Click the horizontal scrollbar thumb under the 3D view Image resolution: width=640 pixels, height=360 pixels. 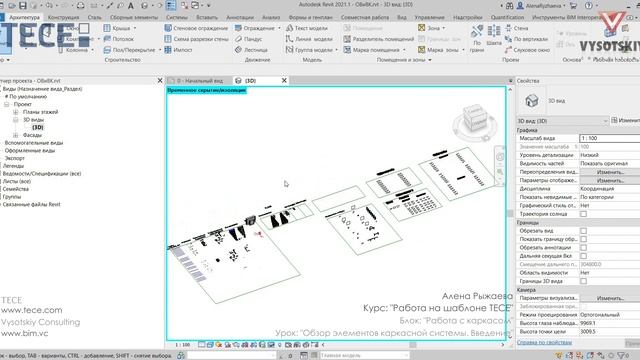[413, 345]
